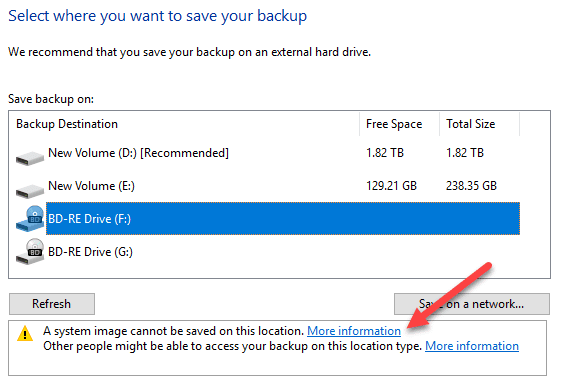
Task: Click the Free Space column header
Action: (x=400, y=124)
